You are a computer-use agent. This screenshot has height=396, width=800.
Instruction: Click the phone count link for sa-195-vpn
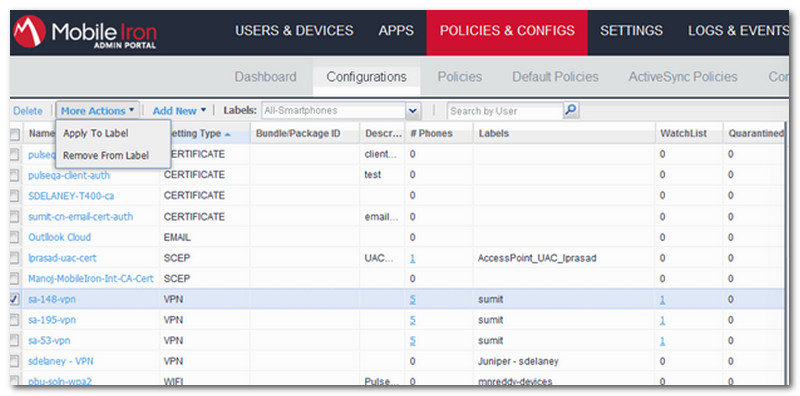tap(412, 320)
